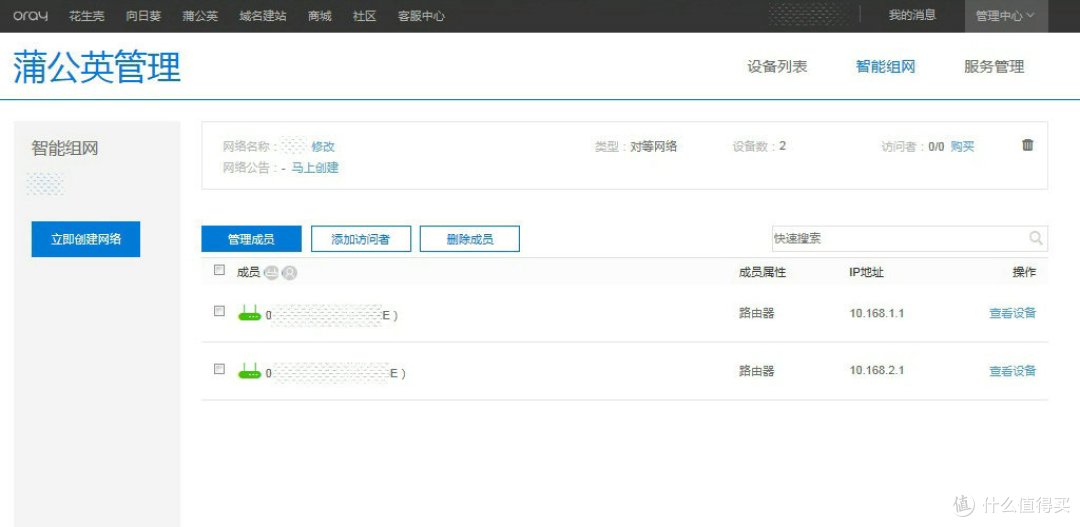Open 商城 in the top navigation
This screenshot has height=527, width=1080.
tap(320, 16)
